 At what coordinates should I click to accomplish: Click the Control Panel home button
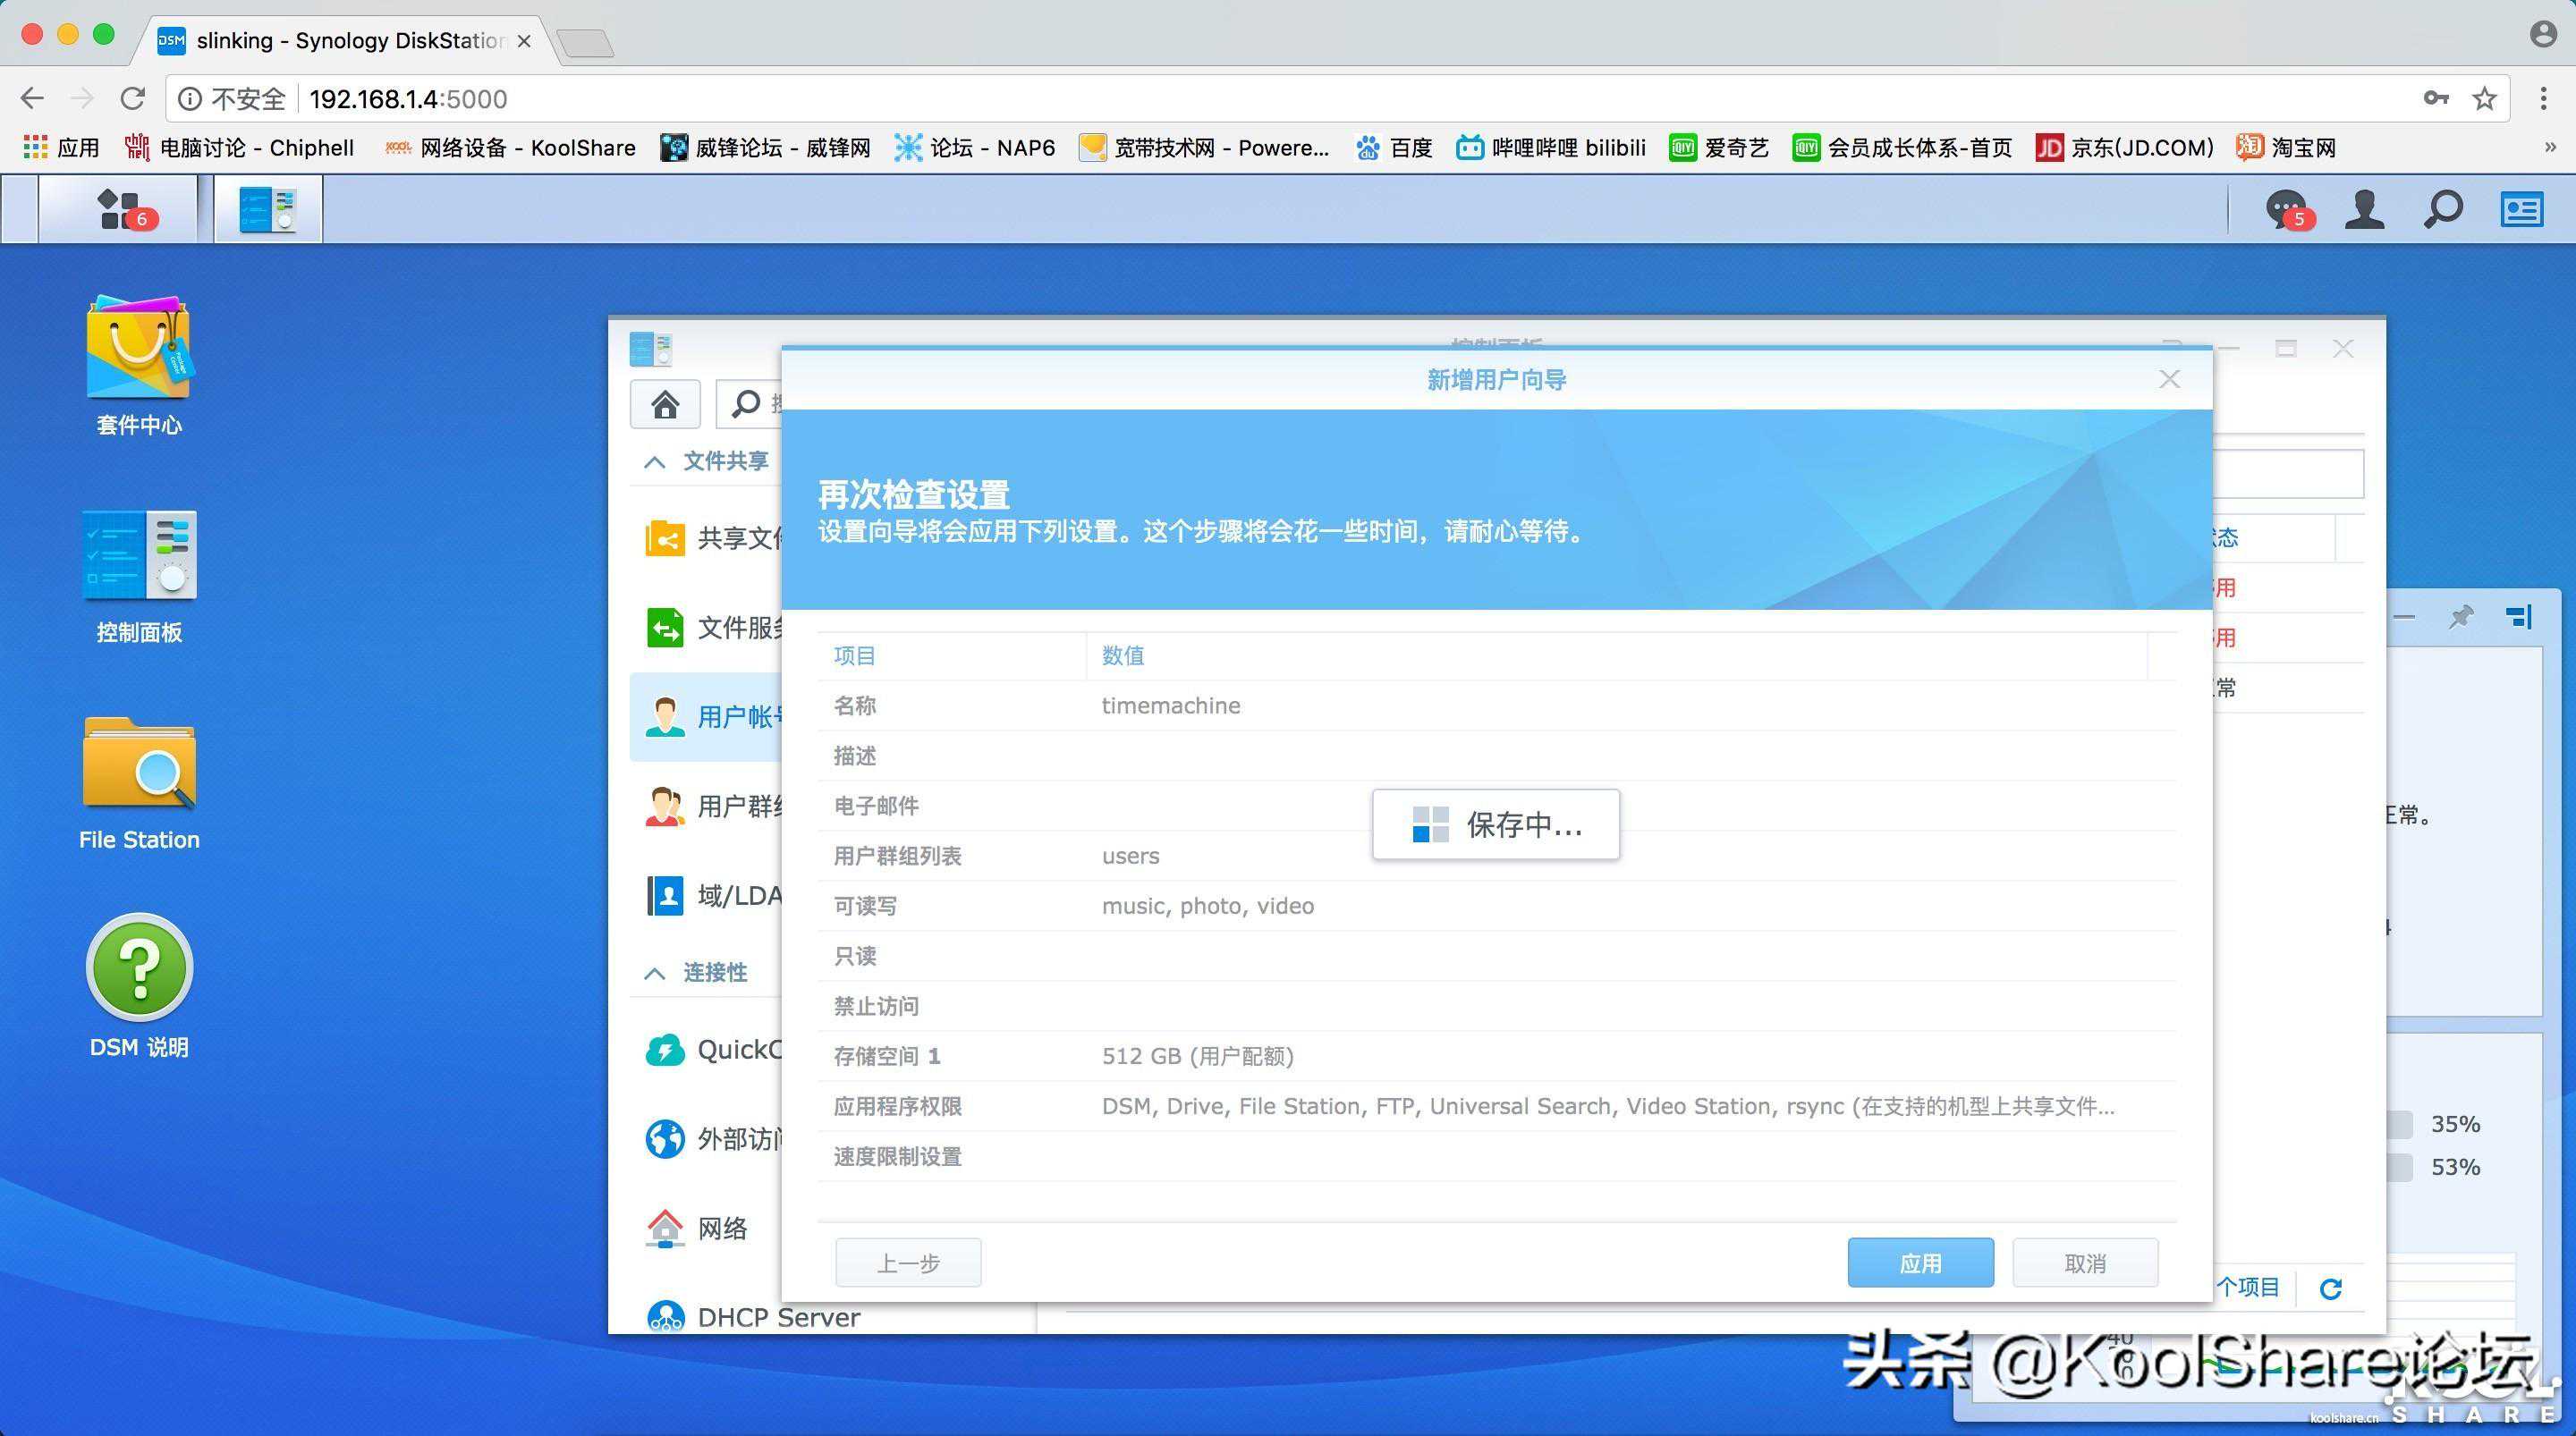point(665,404)
